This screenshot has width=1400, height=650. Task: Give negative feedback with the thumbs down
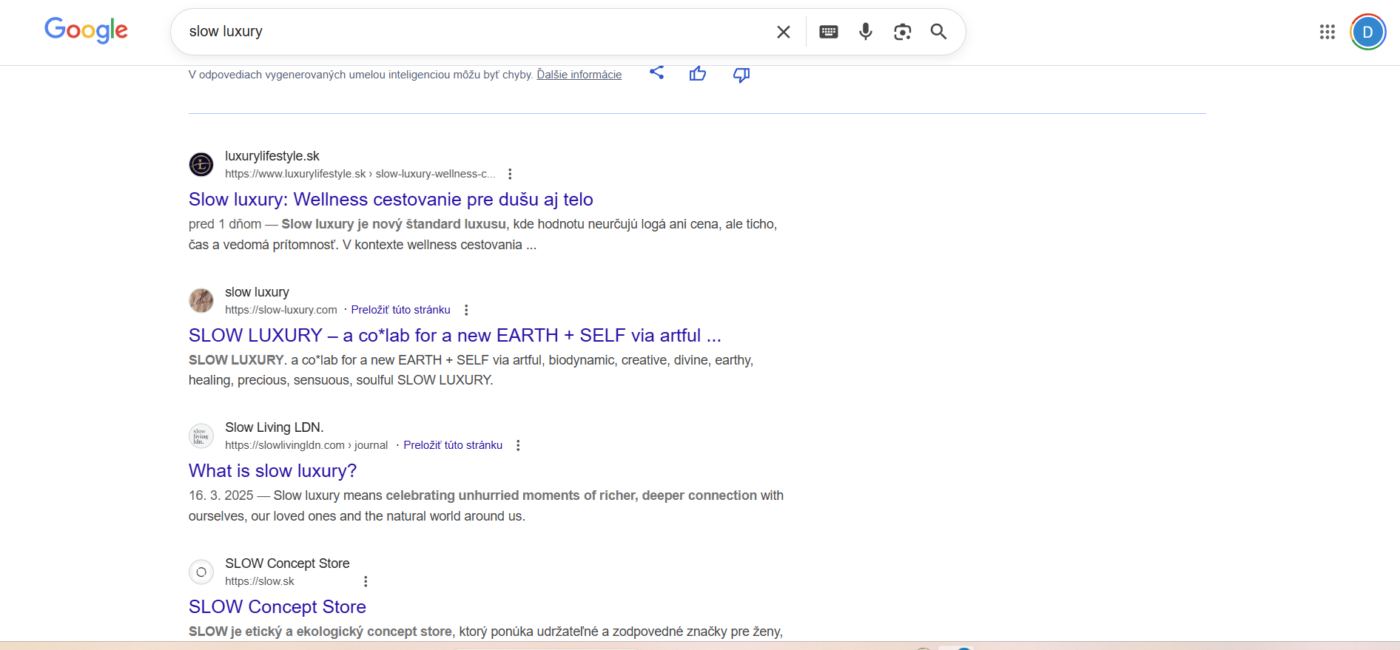point(741,74)
